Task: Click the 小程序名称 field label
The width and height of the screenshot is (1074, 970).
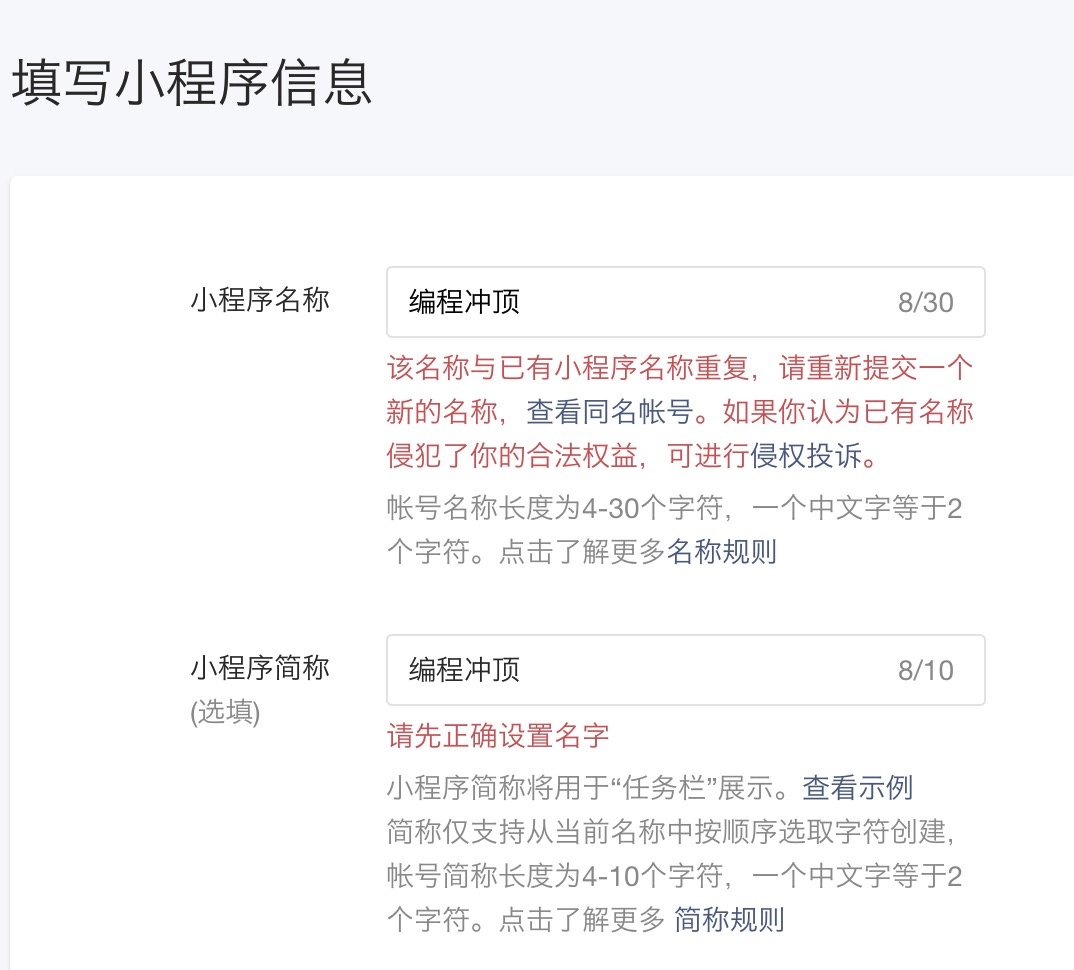Action: [x=259, y=300]
